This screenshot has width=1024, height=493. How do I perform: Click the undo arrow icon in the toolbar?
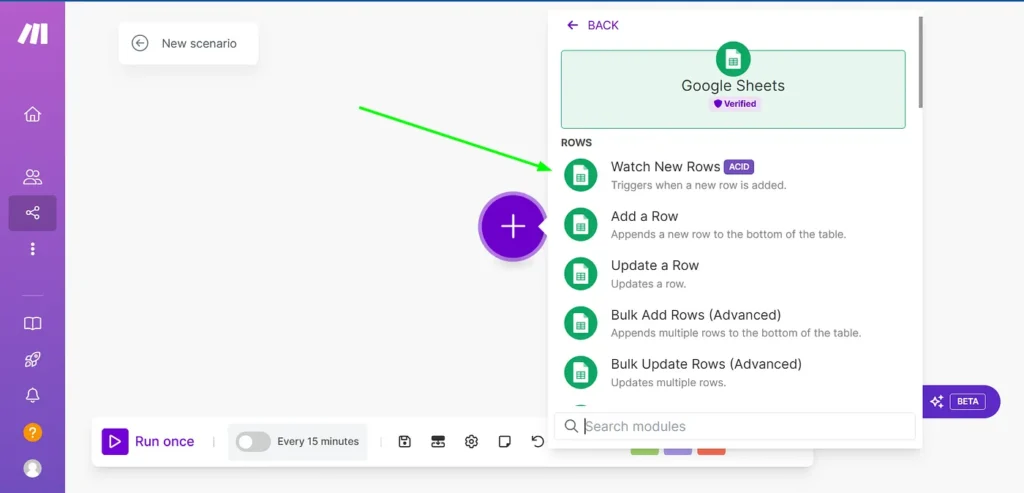pyautogui.click(x=537, y=442)
